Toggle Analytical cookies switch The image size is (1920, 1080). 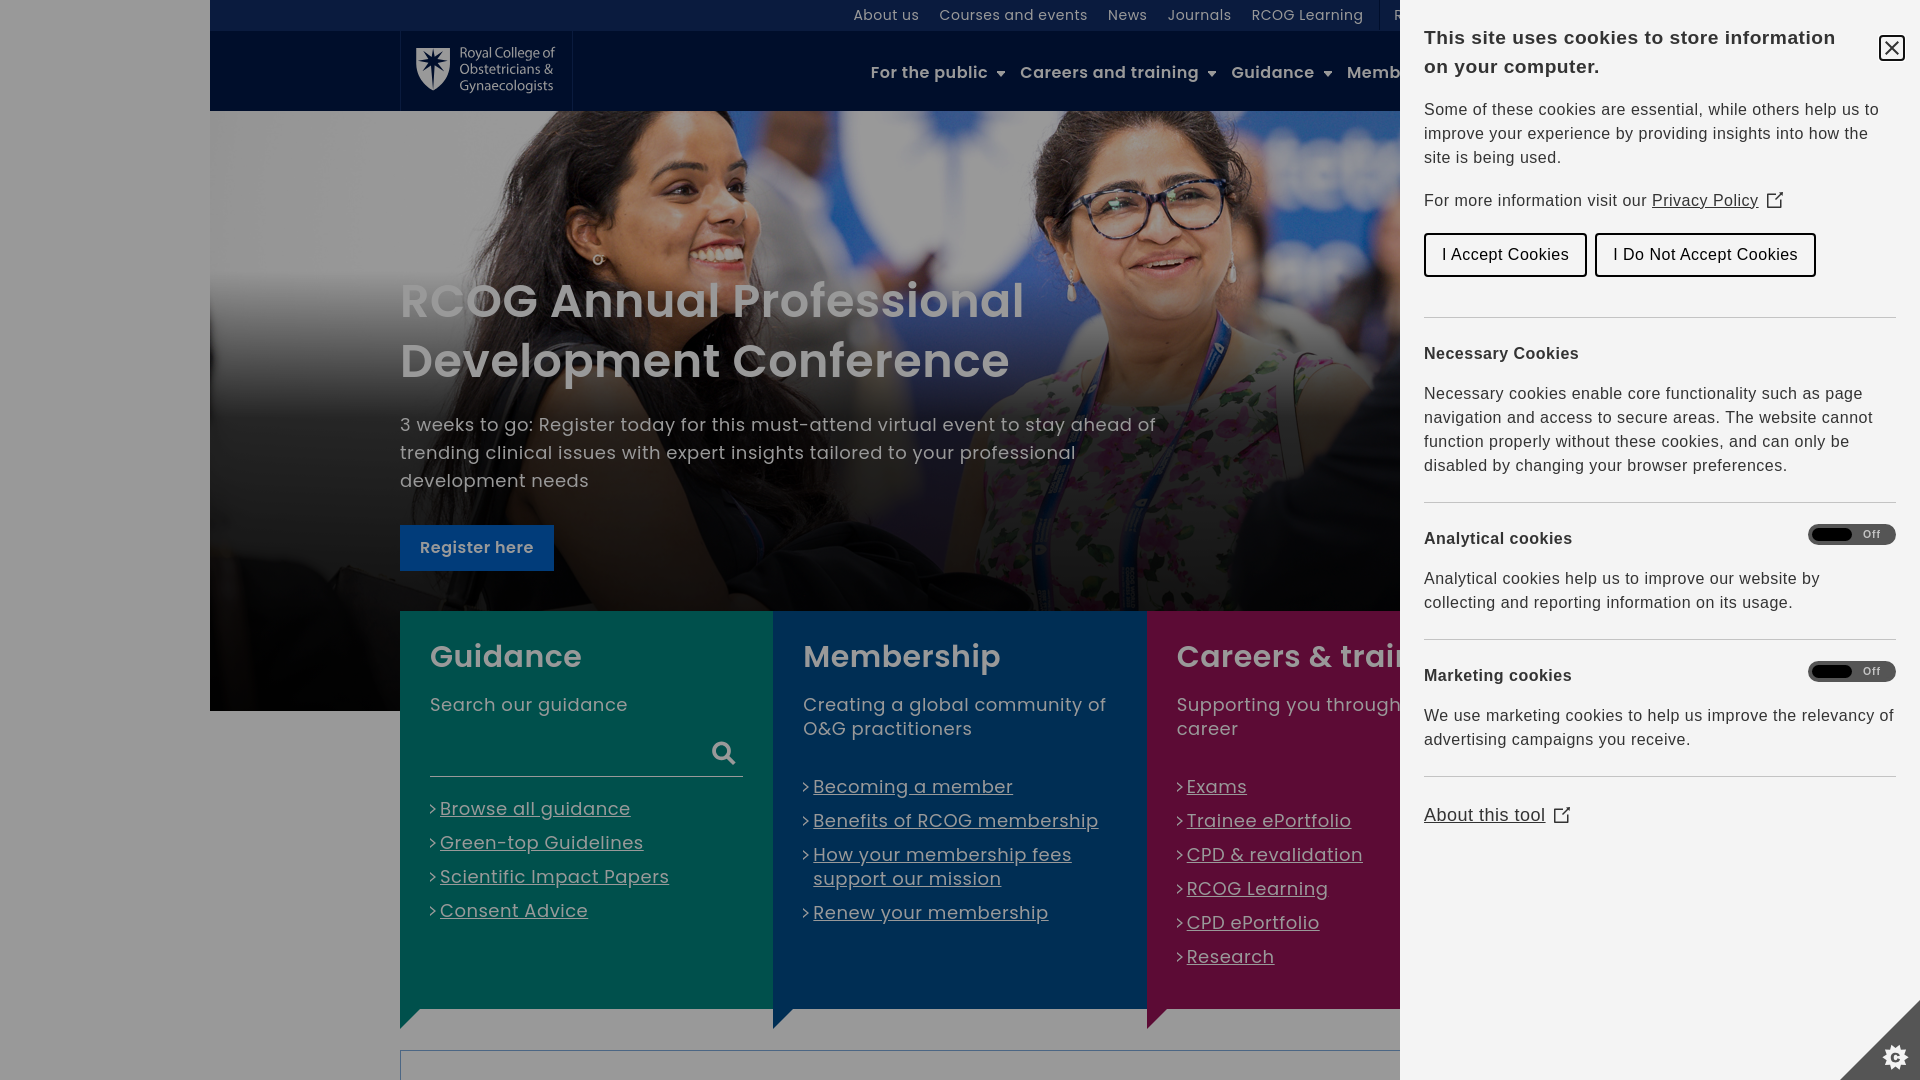pos(1851,535)
